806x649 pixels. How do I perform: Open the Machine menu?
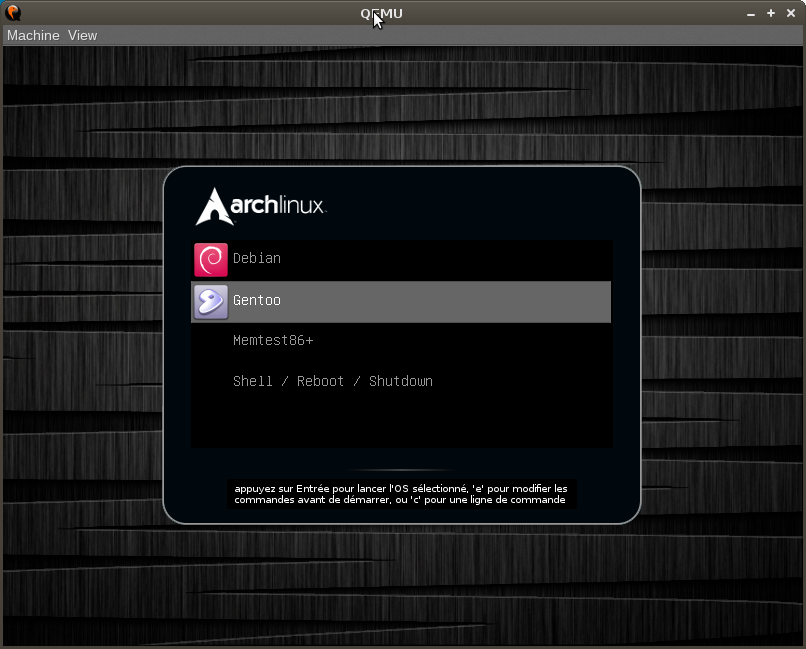pos(33,35)
